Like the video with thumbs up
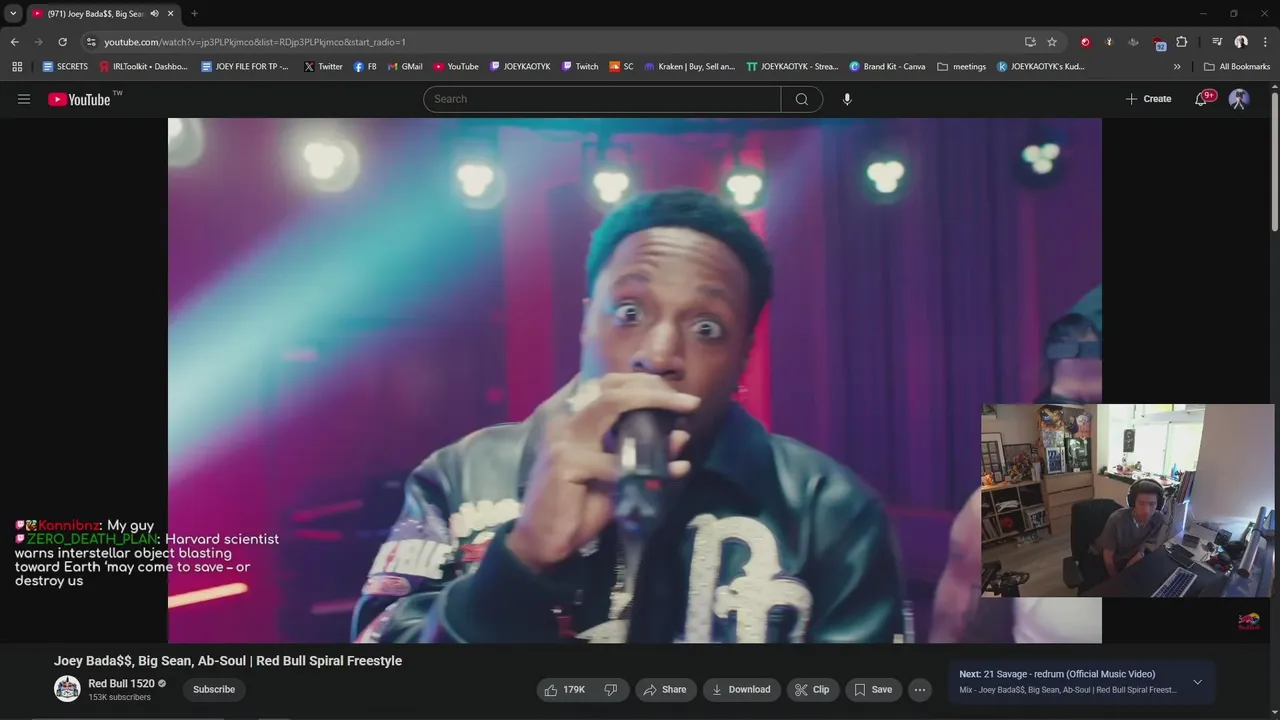Screen dimensions: 1280x720 (x=563, y=689)
